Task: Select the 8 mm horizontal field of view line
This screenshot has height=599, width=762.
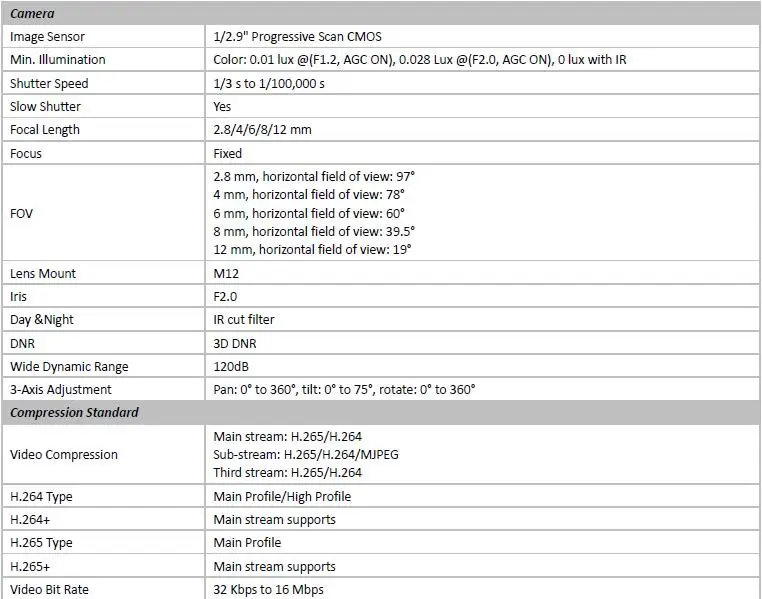Action: click(314, 231)
